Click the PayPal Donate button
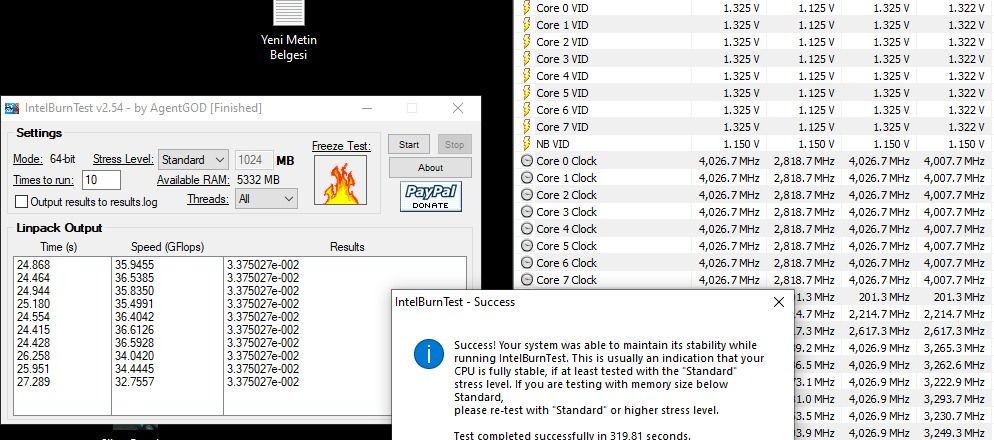The width and height of the screenshot is (994, 440). coord(431,197)
